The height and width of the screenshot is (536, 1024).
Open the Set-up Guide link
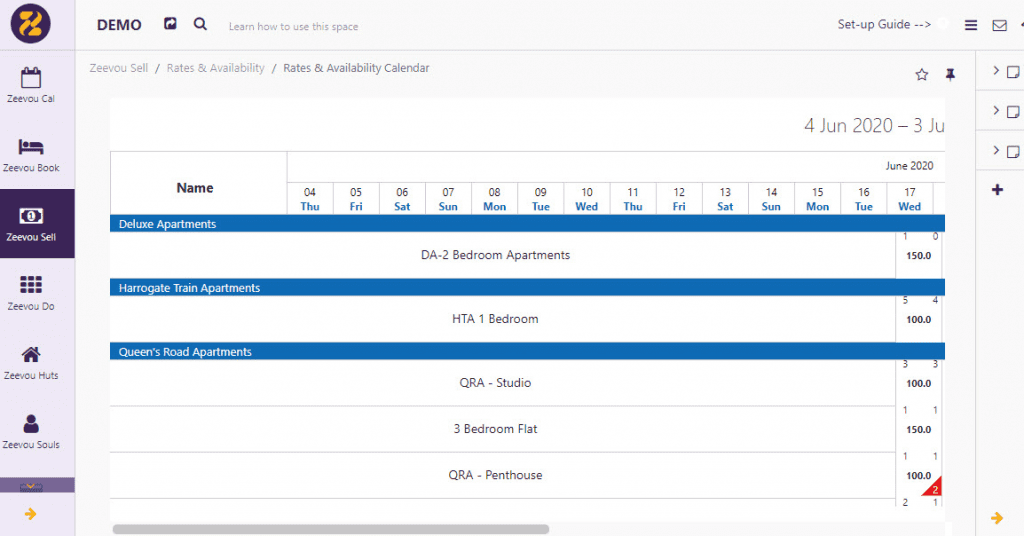click(884, 24)
